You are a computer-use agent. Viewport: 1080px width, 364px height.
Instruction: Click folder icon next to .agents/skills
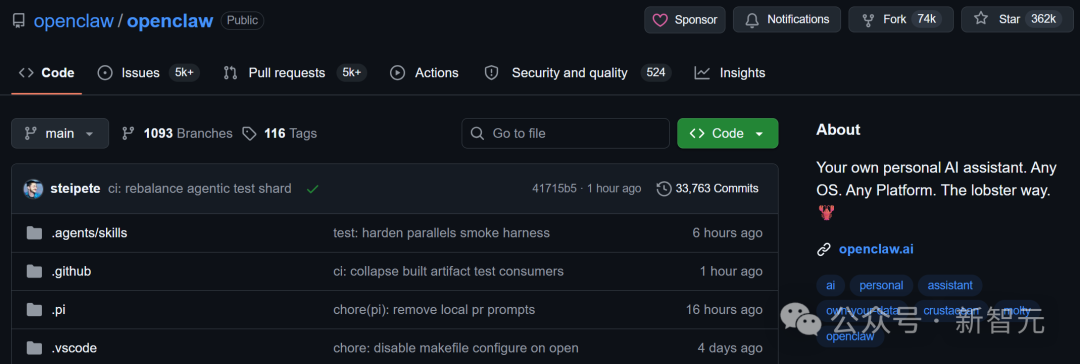pos(34,233)
